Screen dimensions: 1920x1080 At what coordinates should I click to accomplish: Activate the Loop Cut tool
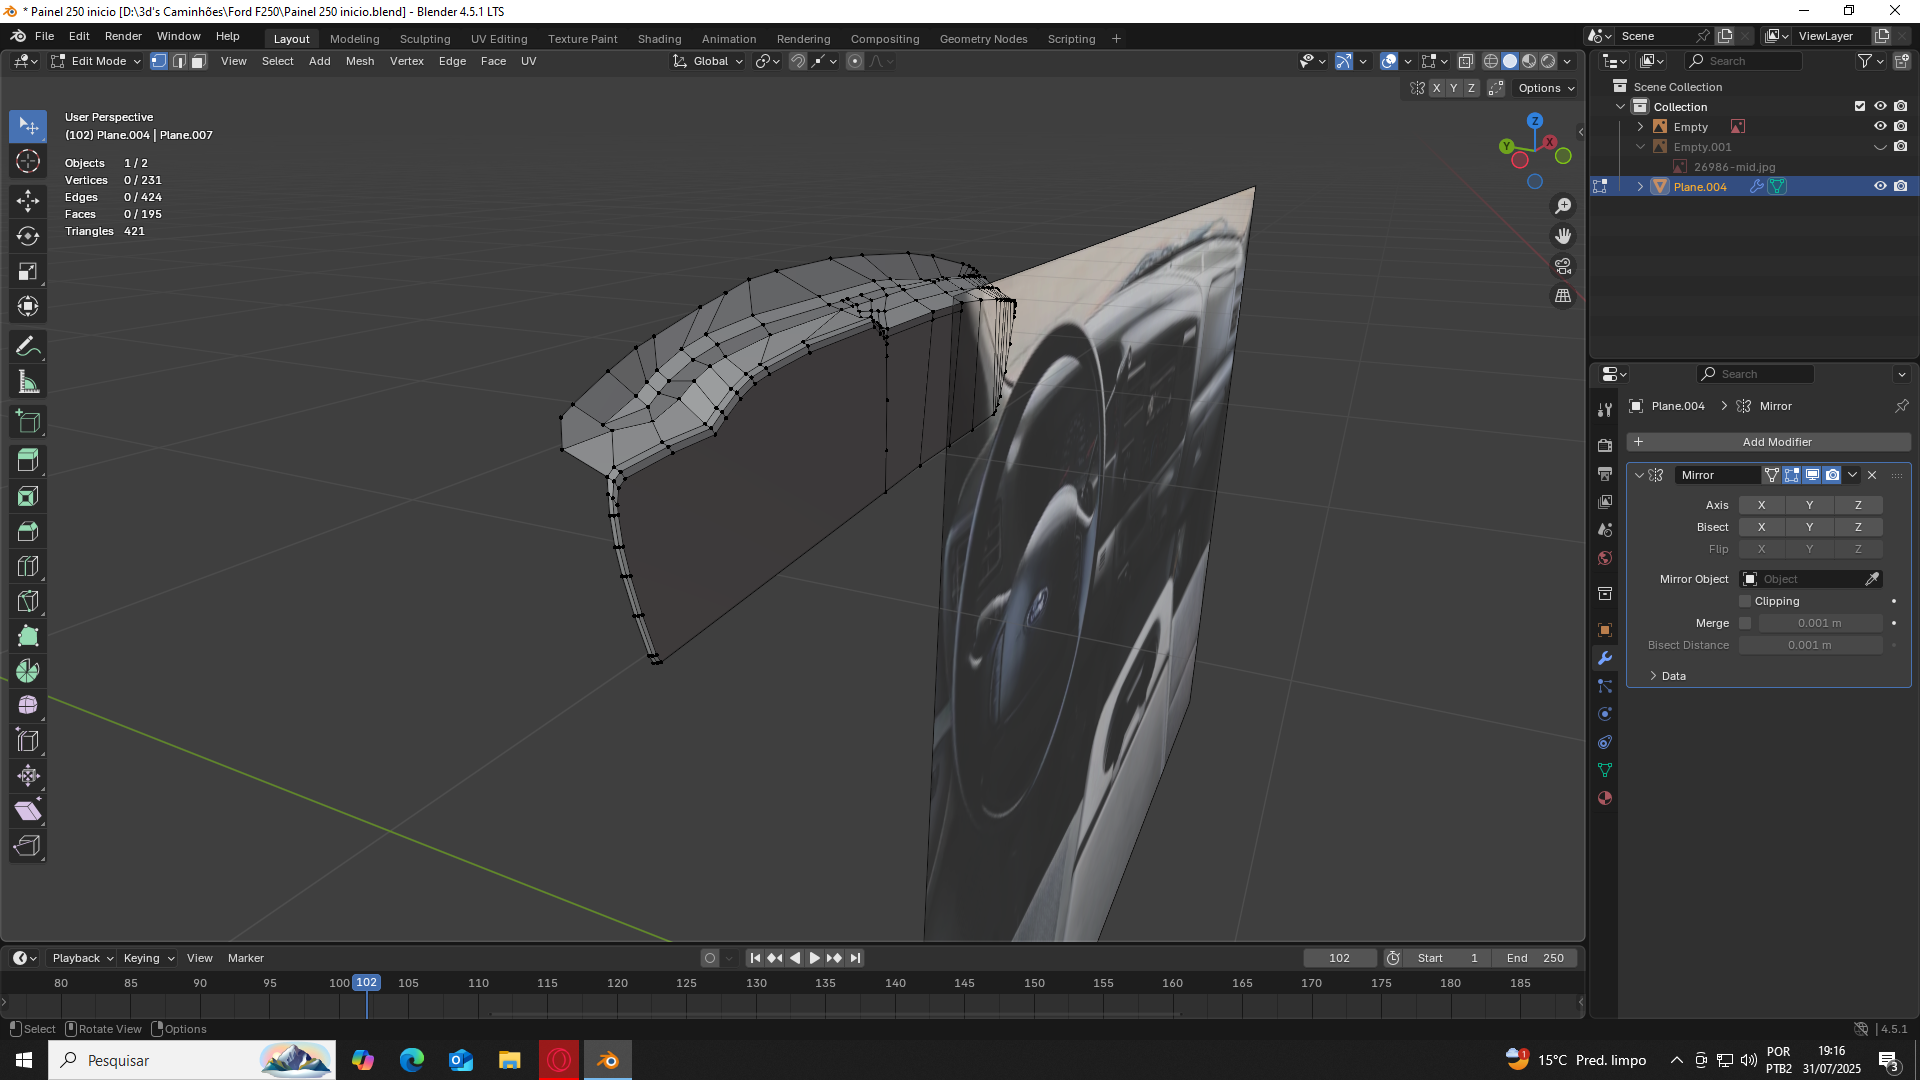[x=28, y=566]
